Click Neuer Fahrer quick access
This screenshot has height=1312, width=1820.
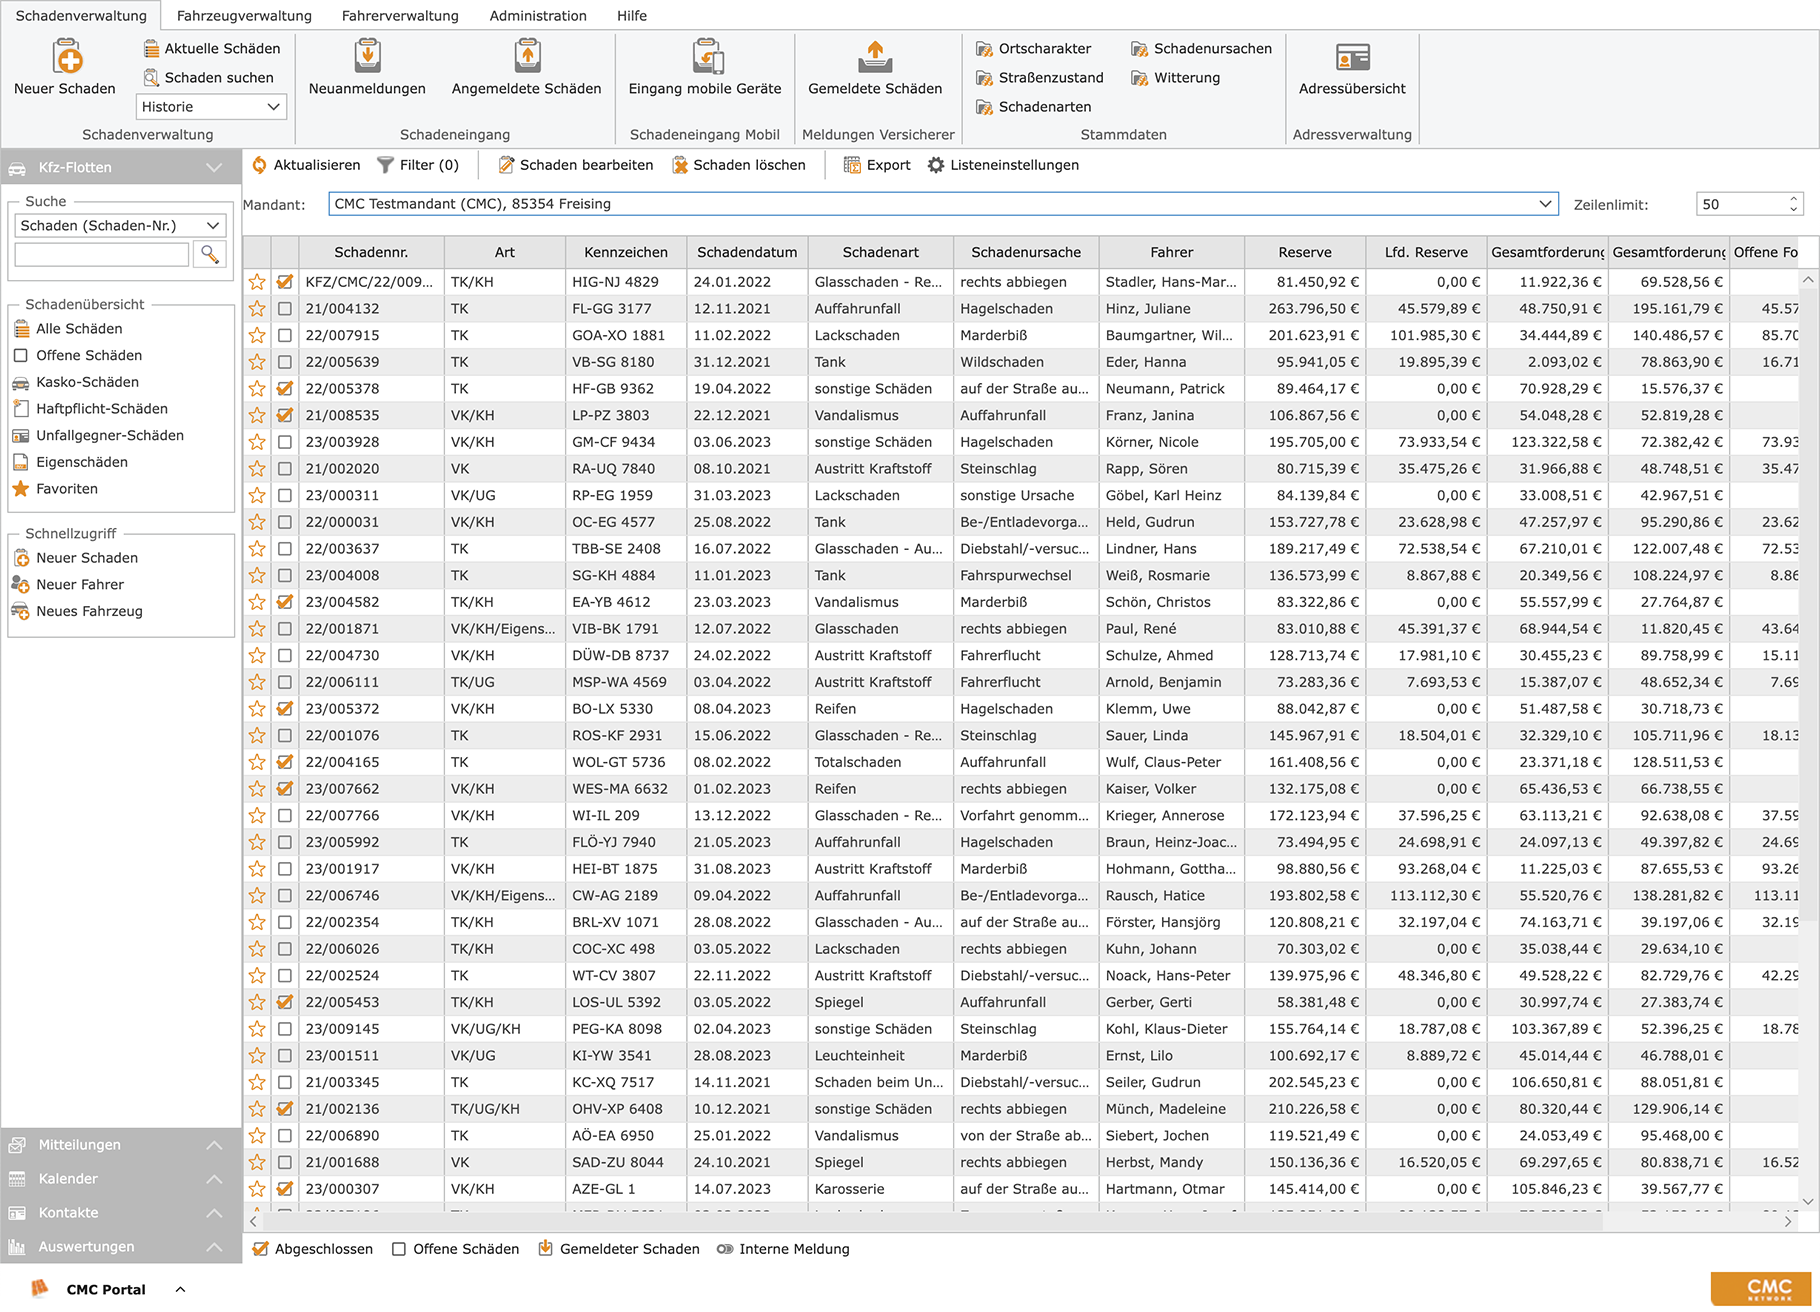point(69,584)
